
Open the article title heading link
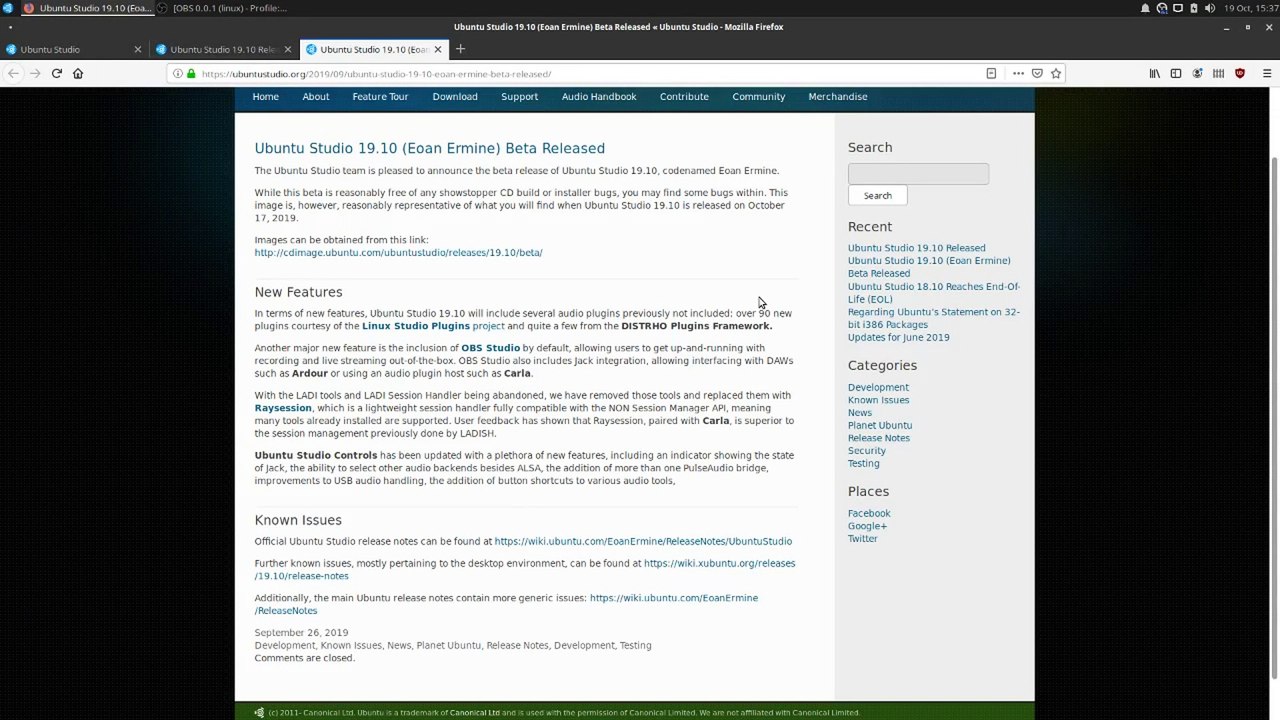[x=430, y=148]
